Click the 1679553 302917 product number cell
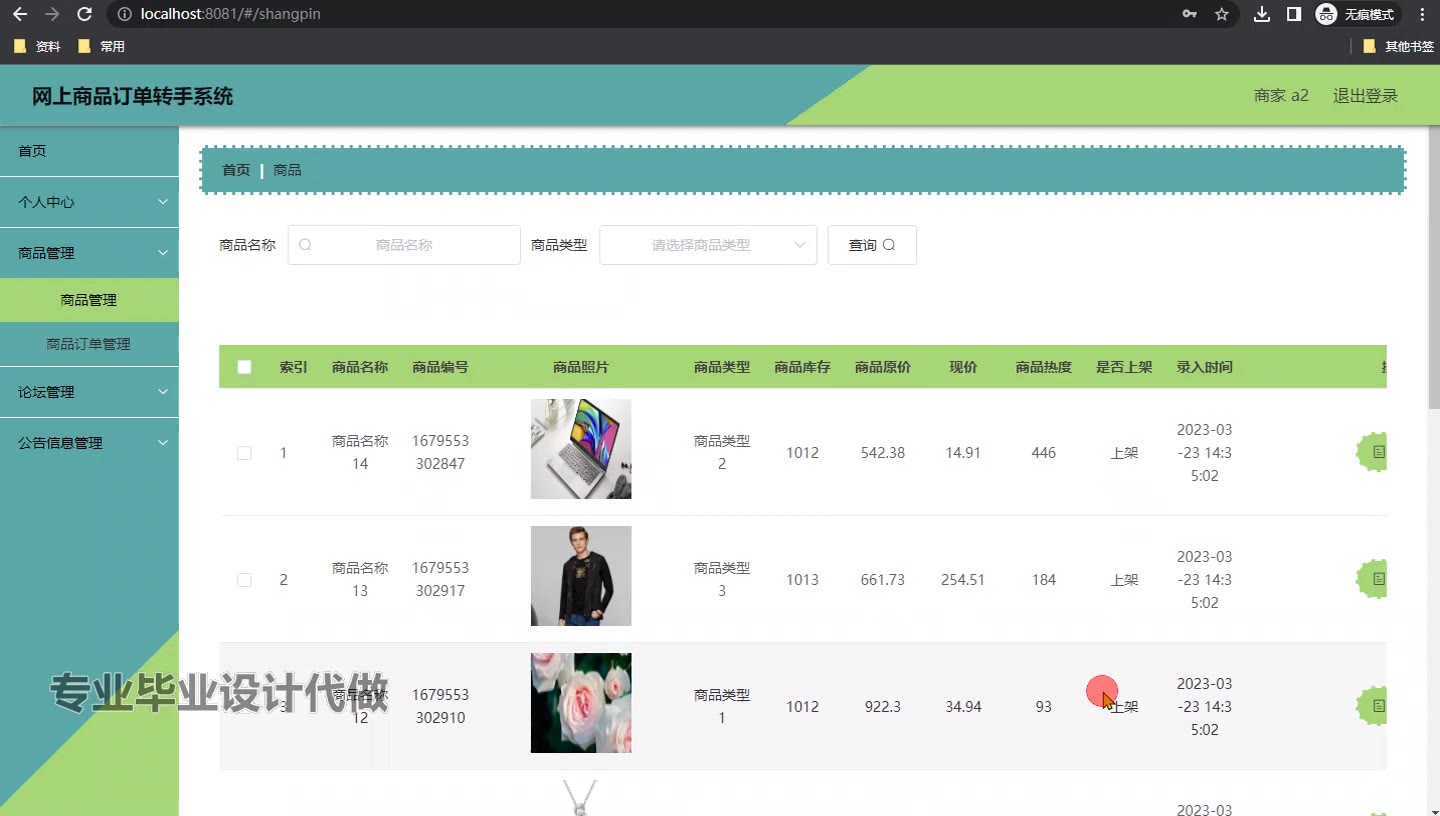The width and height of the screenshot is (1440, 816). (x=440, y=579)
